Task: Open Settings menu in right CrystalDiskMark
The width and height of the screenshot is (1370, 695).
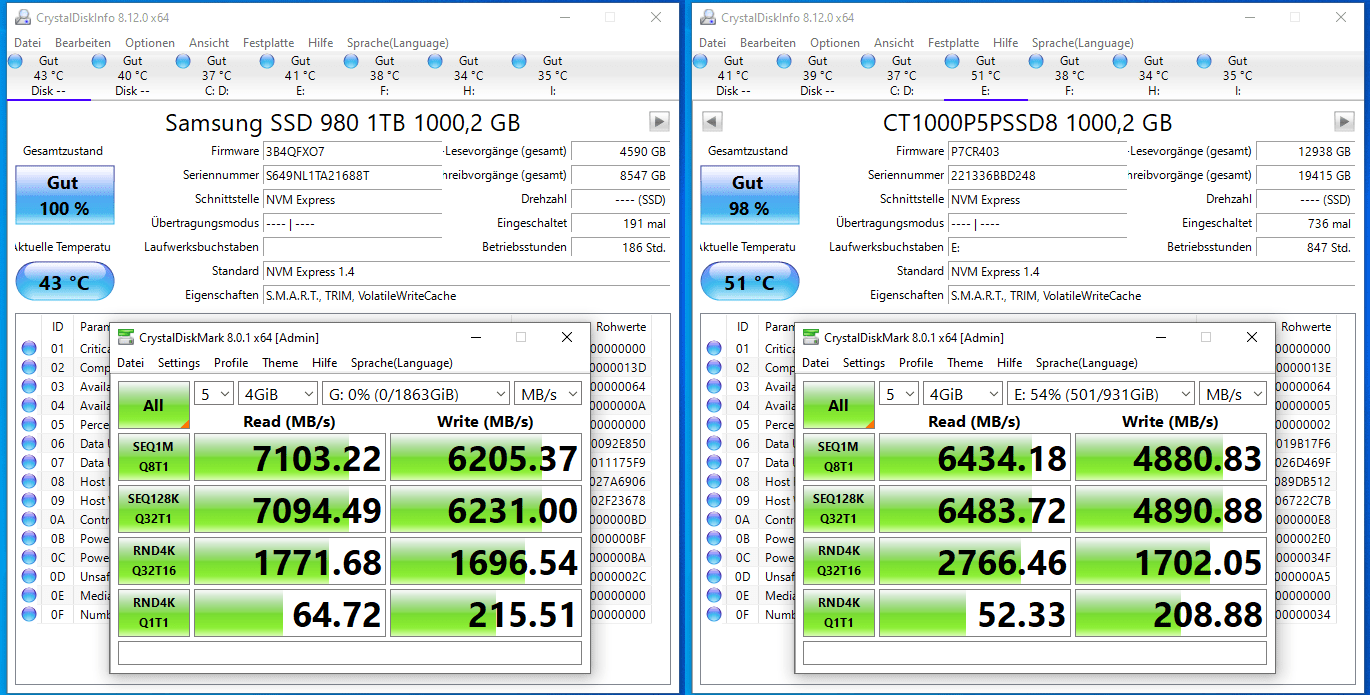Action: tap(864, 363)
